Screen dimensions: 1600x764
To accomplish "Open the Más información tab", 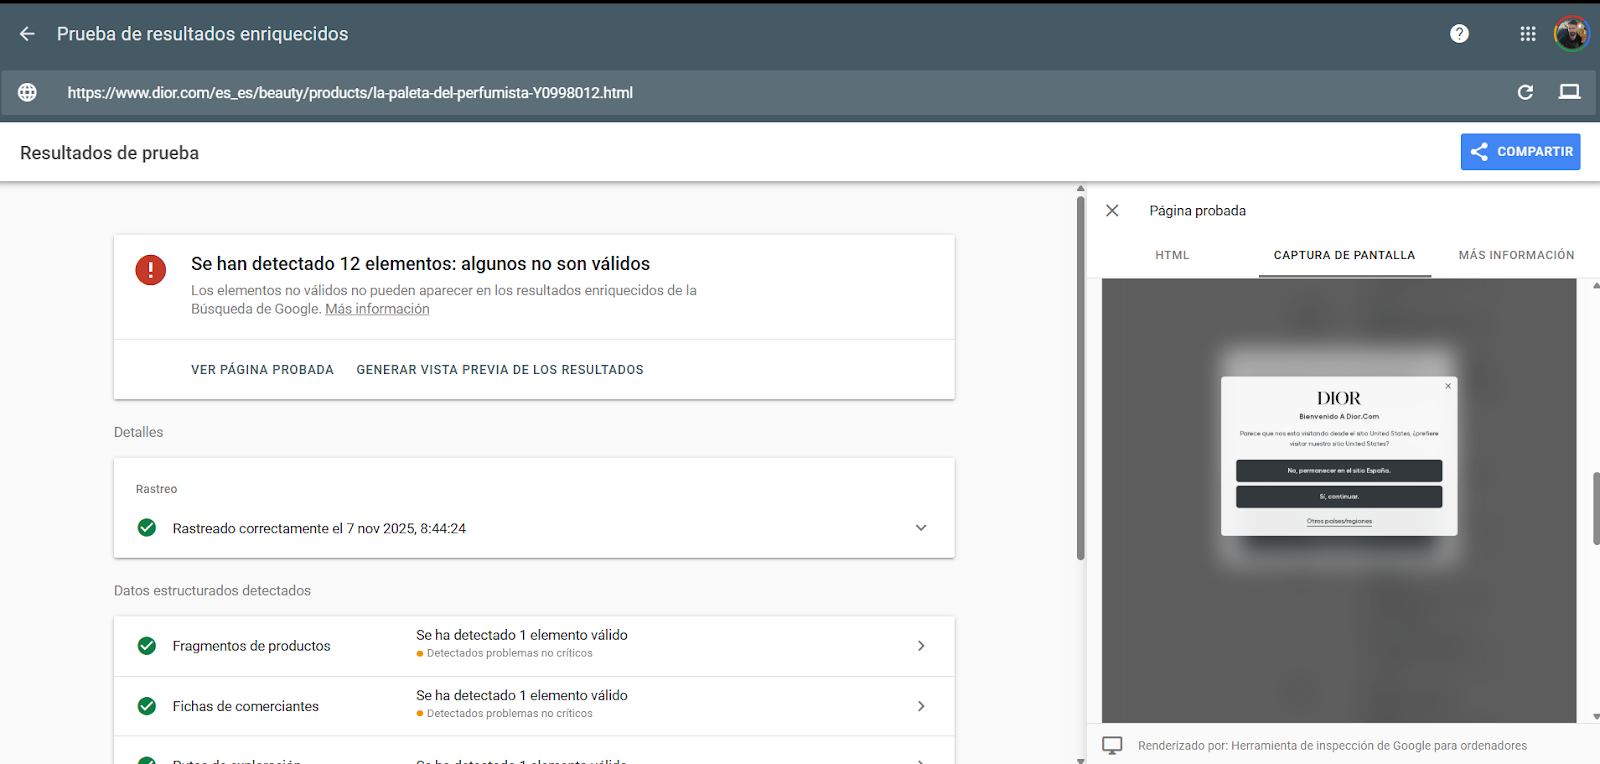I will pyautogui.click(x=1516, y=255).
